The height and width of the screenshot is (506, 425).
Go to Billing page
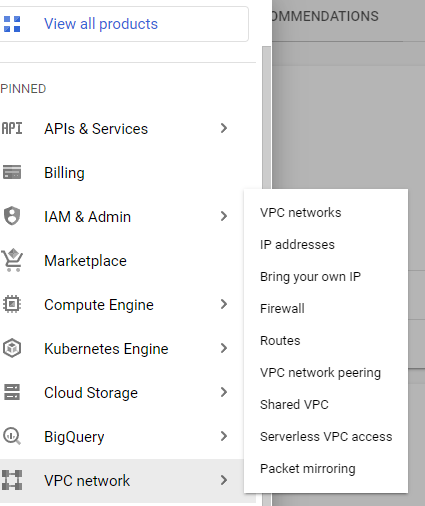click(64, 173)
